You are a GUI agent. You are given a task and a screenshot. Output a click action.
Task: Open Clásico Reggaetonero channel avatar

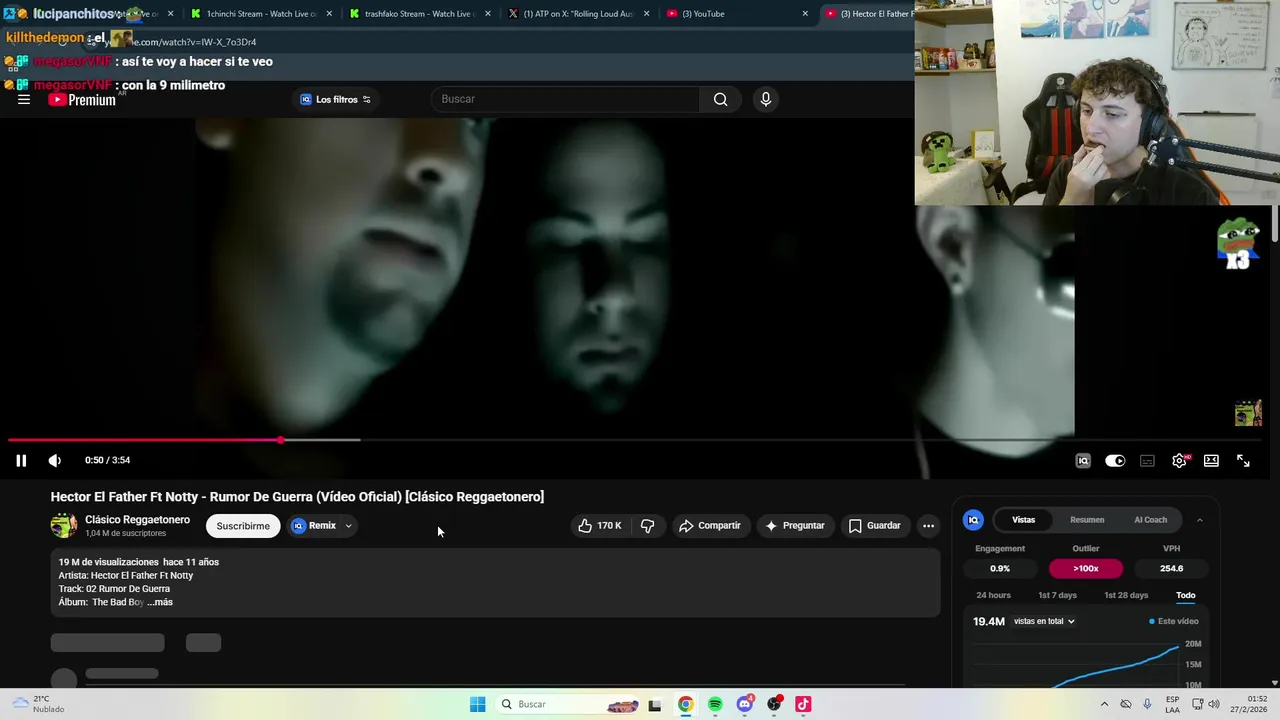point(64,526)
